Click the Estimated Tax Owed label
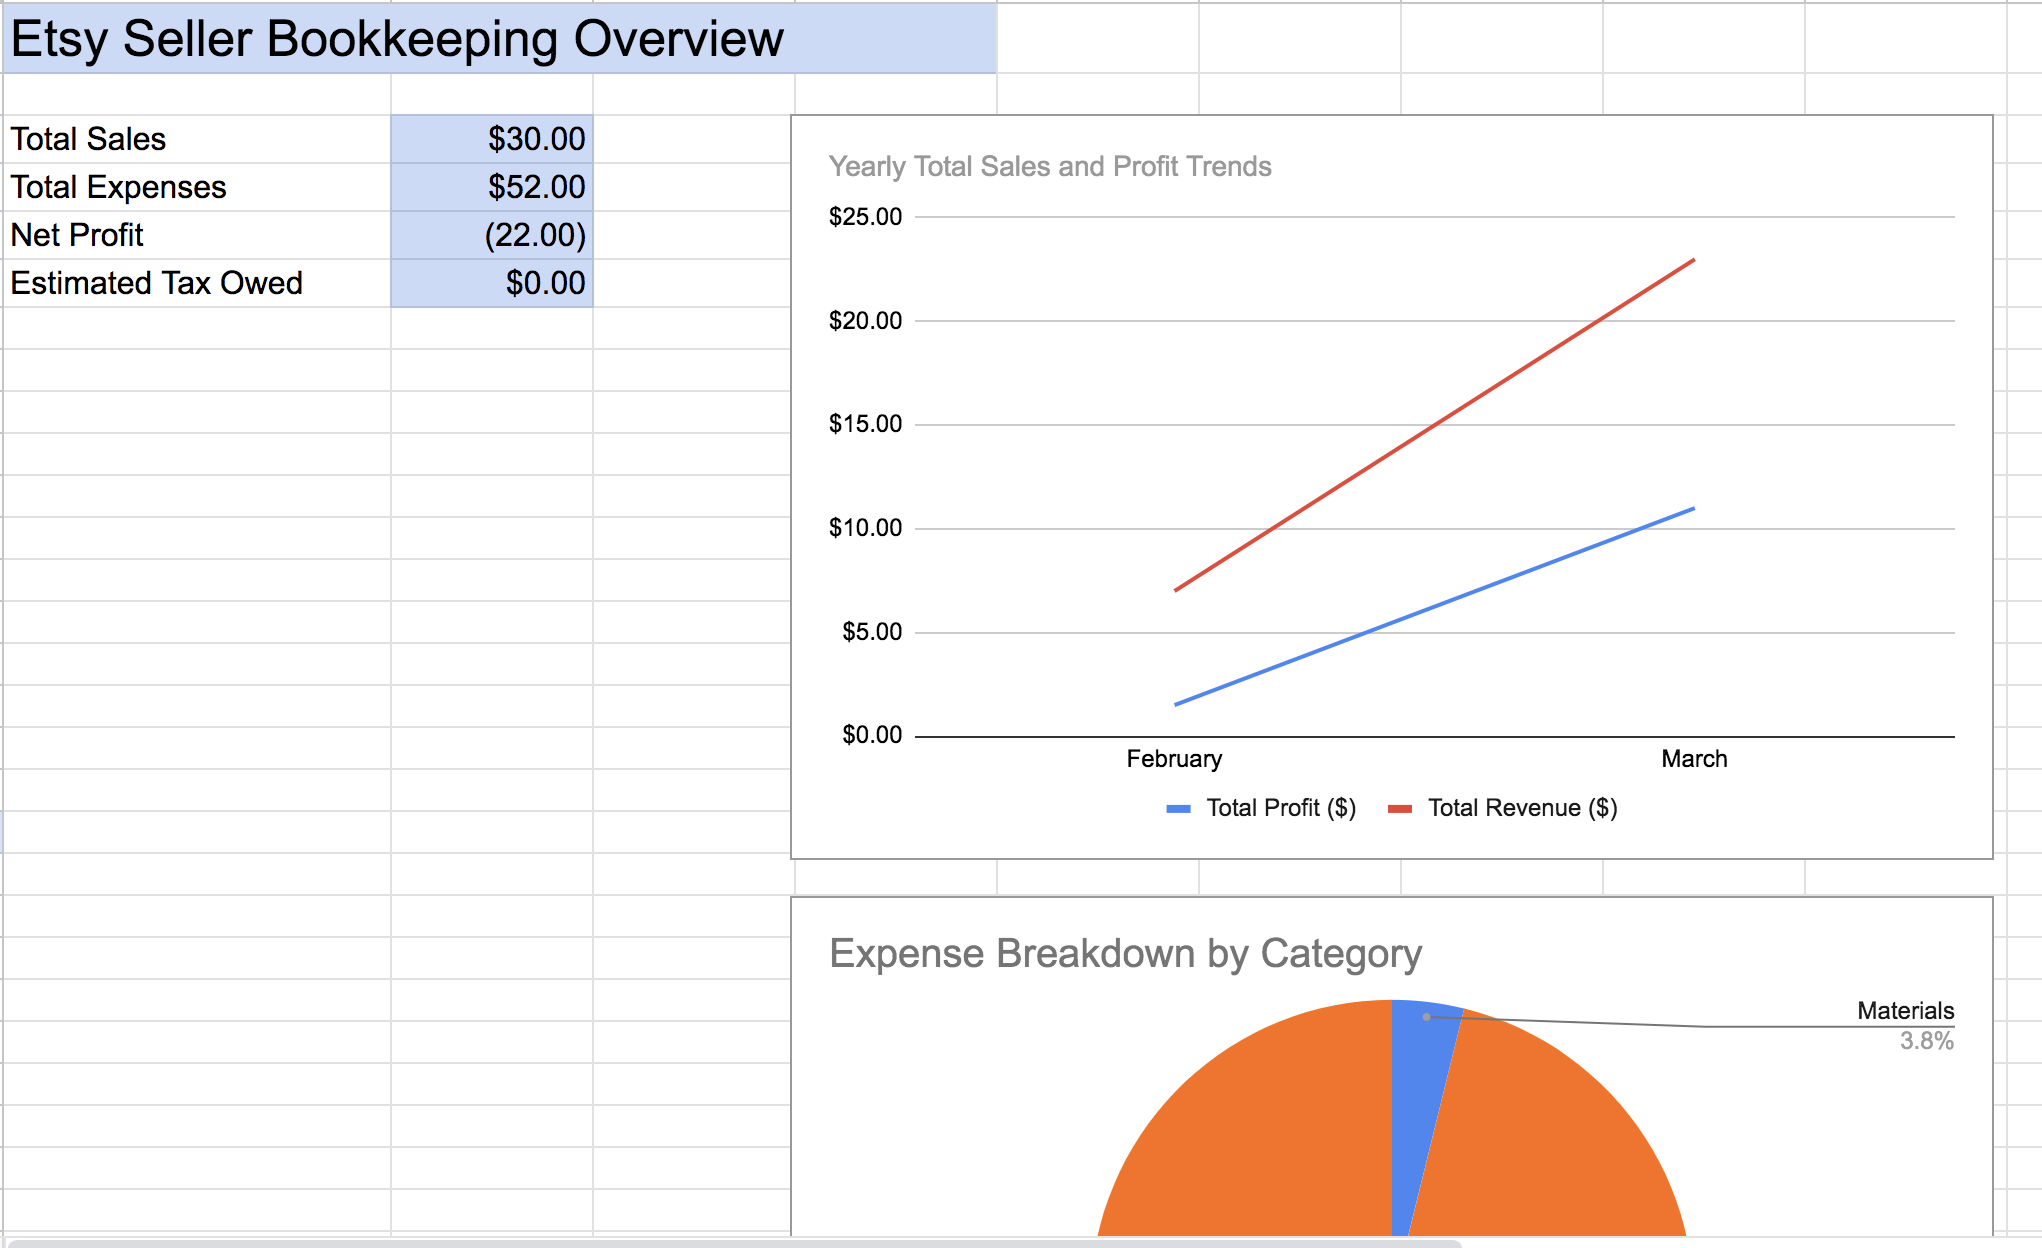 pyautogui.click(x=156, y=283)
